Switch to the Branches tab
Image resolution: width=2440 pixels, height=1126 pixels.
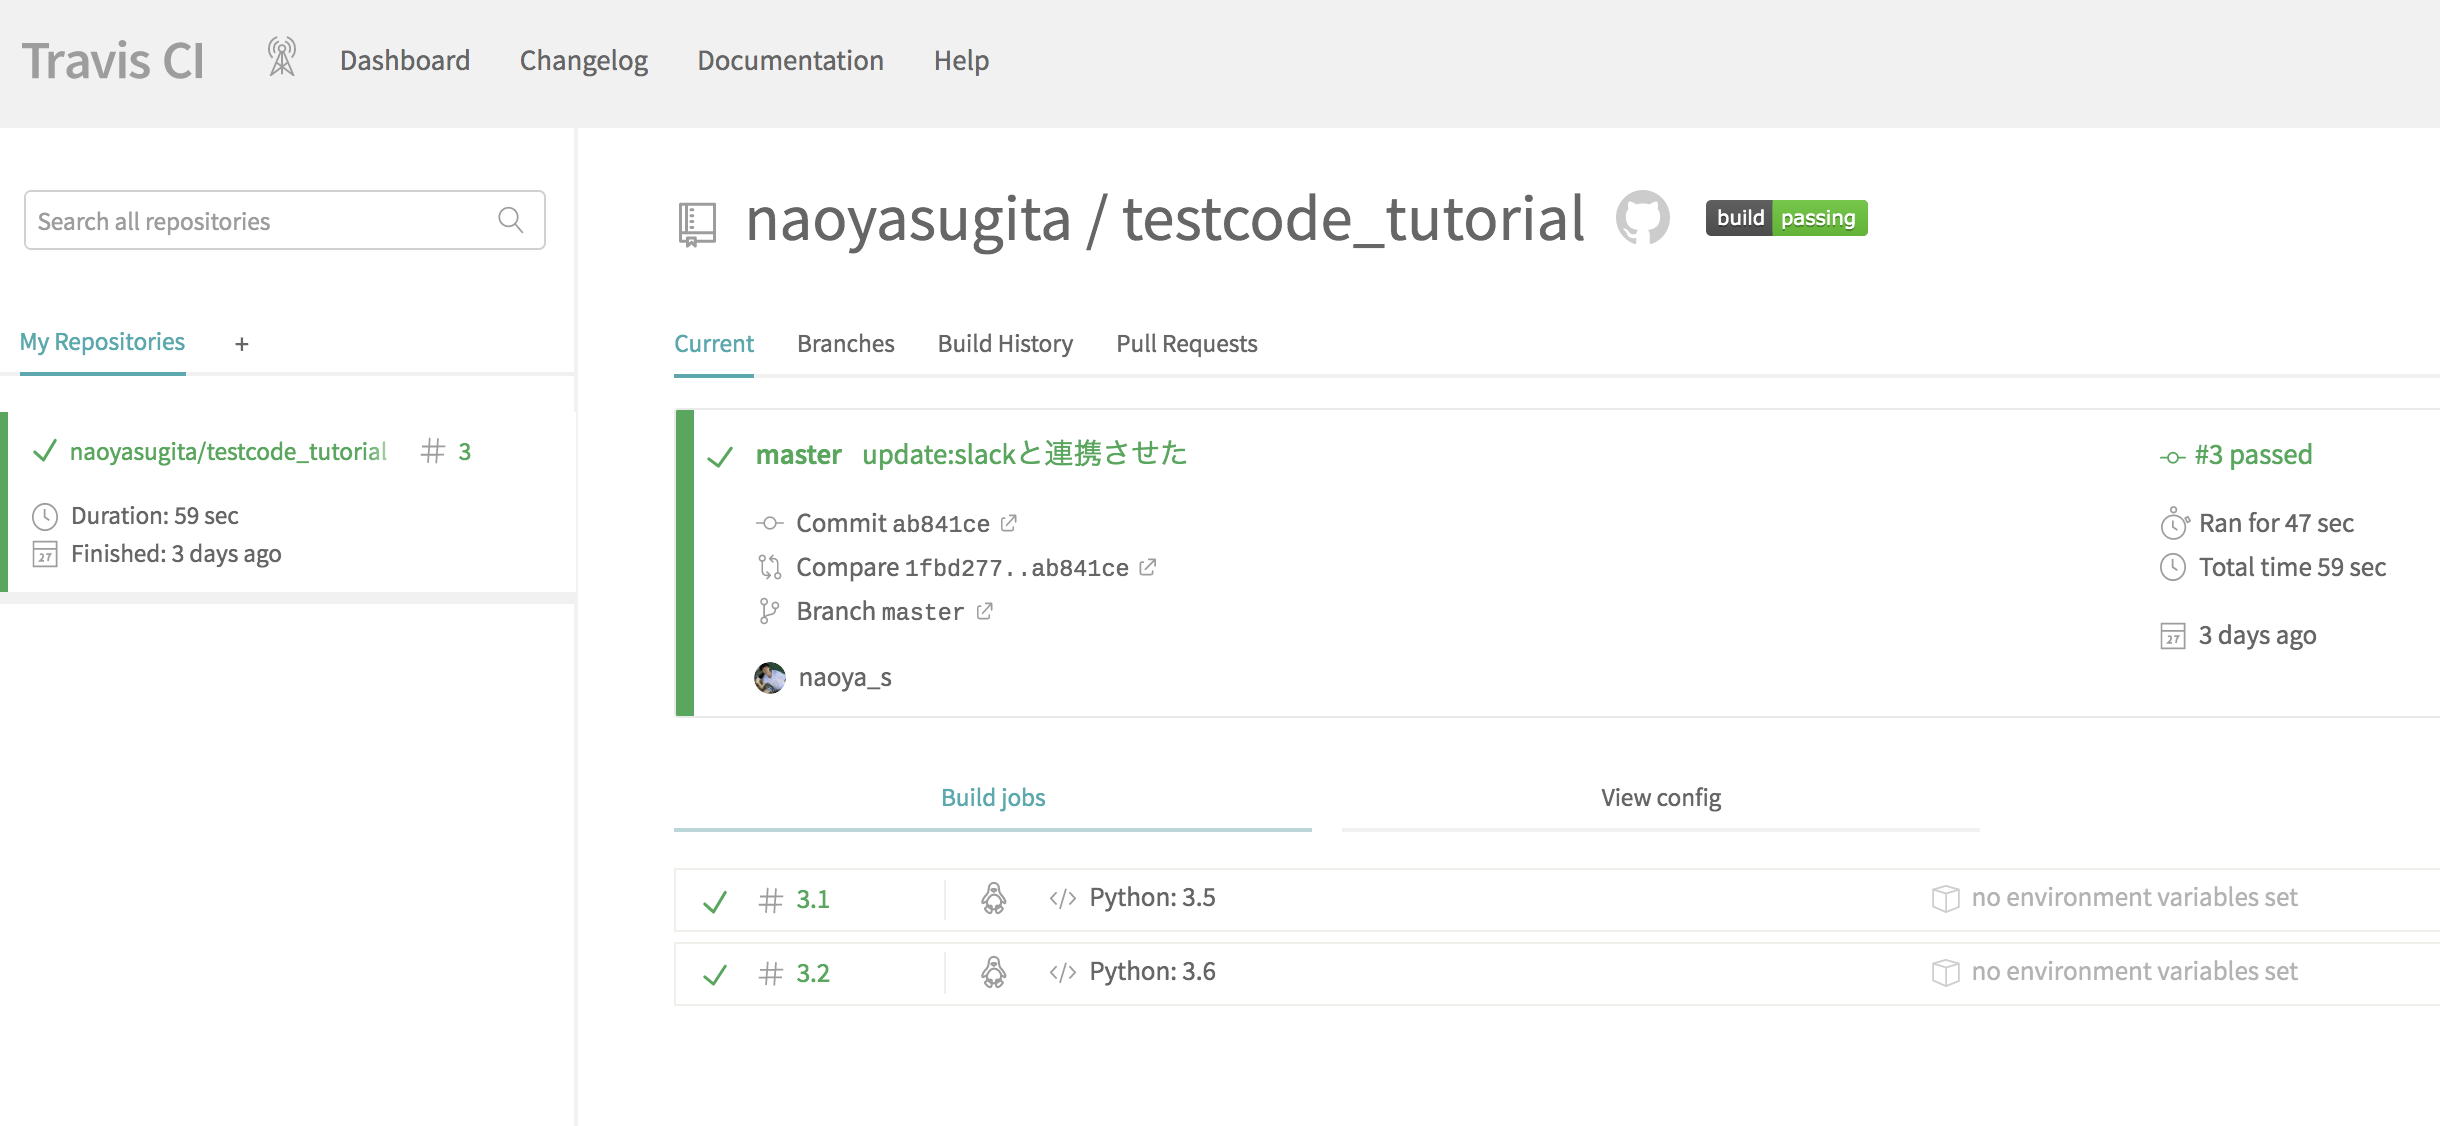pyautogui.click(x=845, y=344)
